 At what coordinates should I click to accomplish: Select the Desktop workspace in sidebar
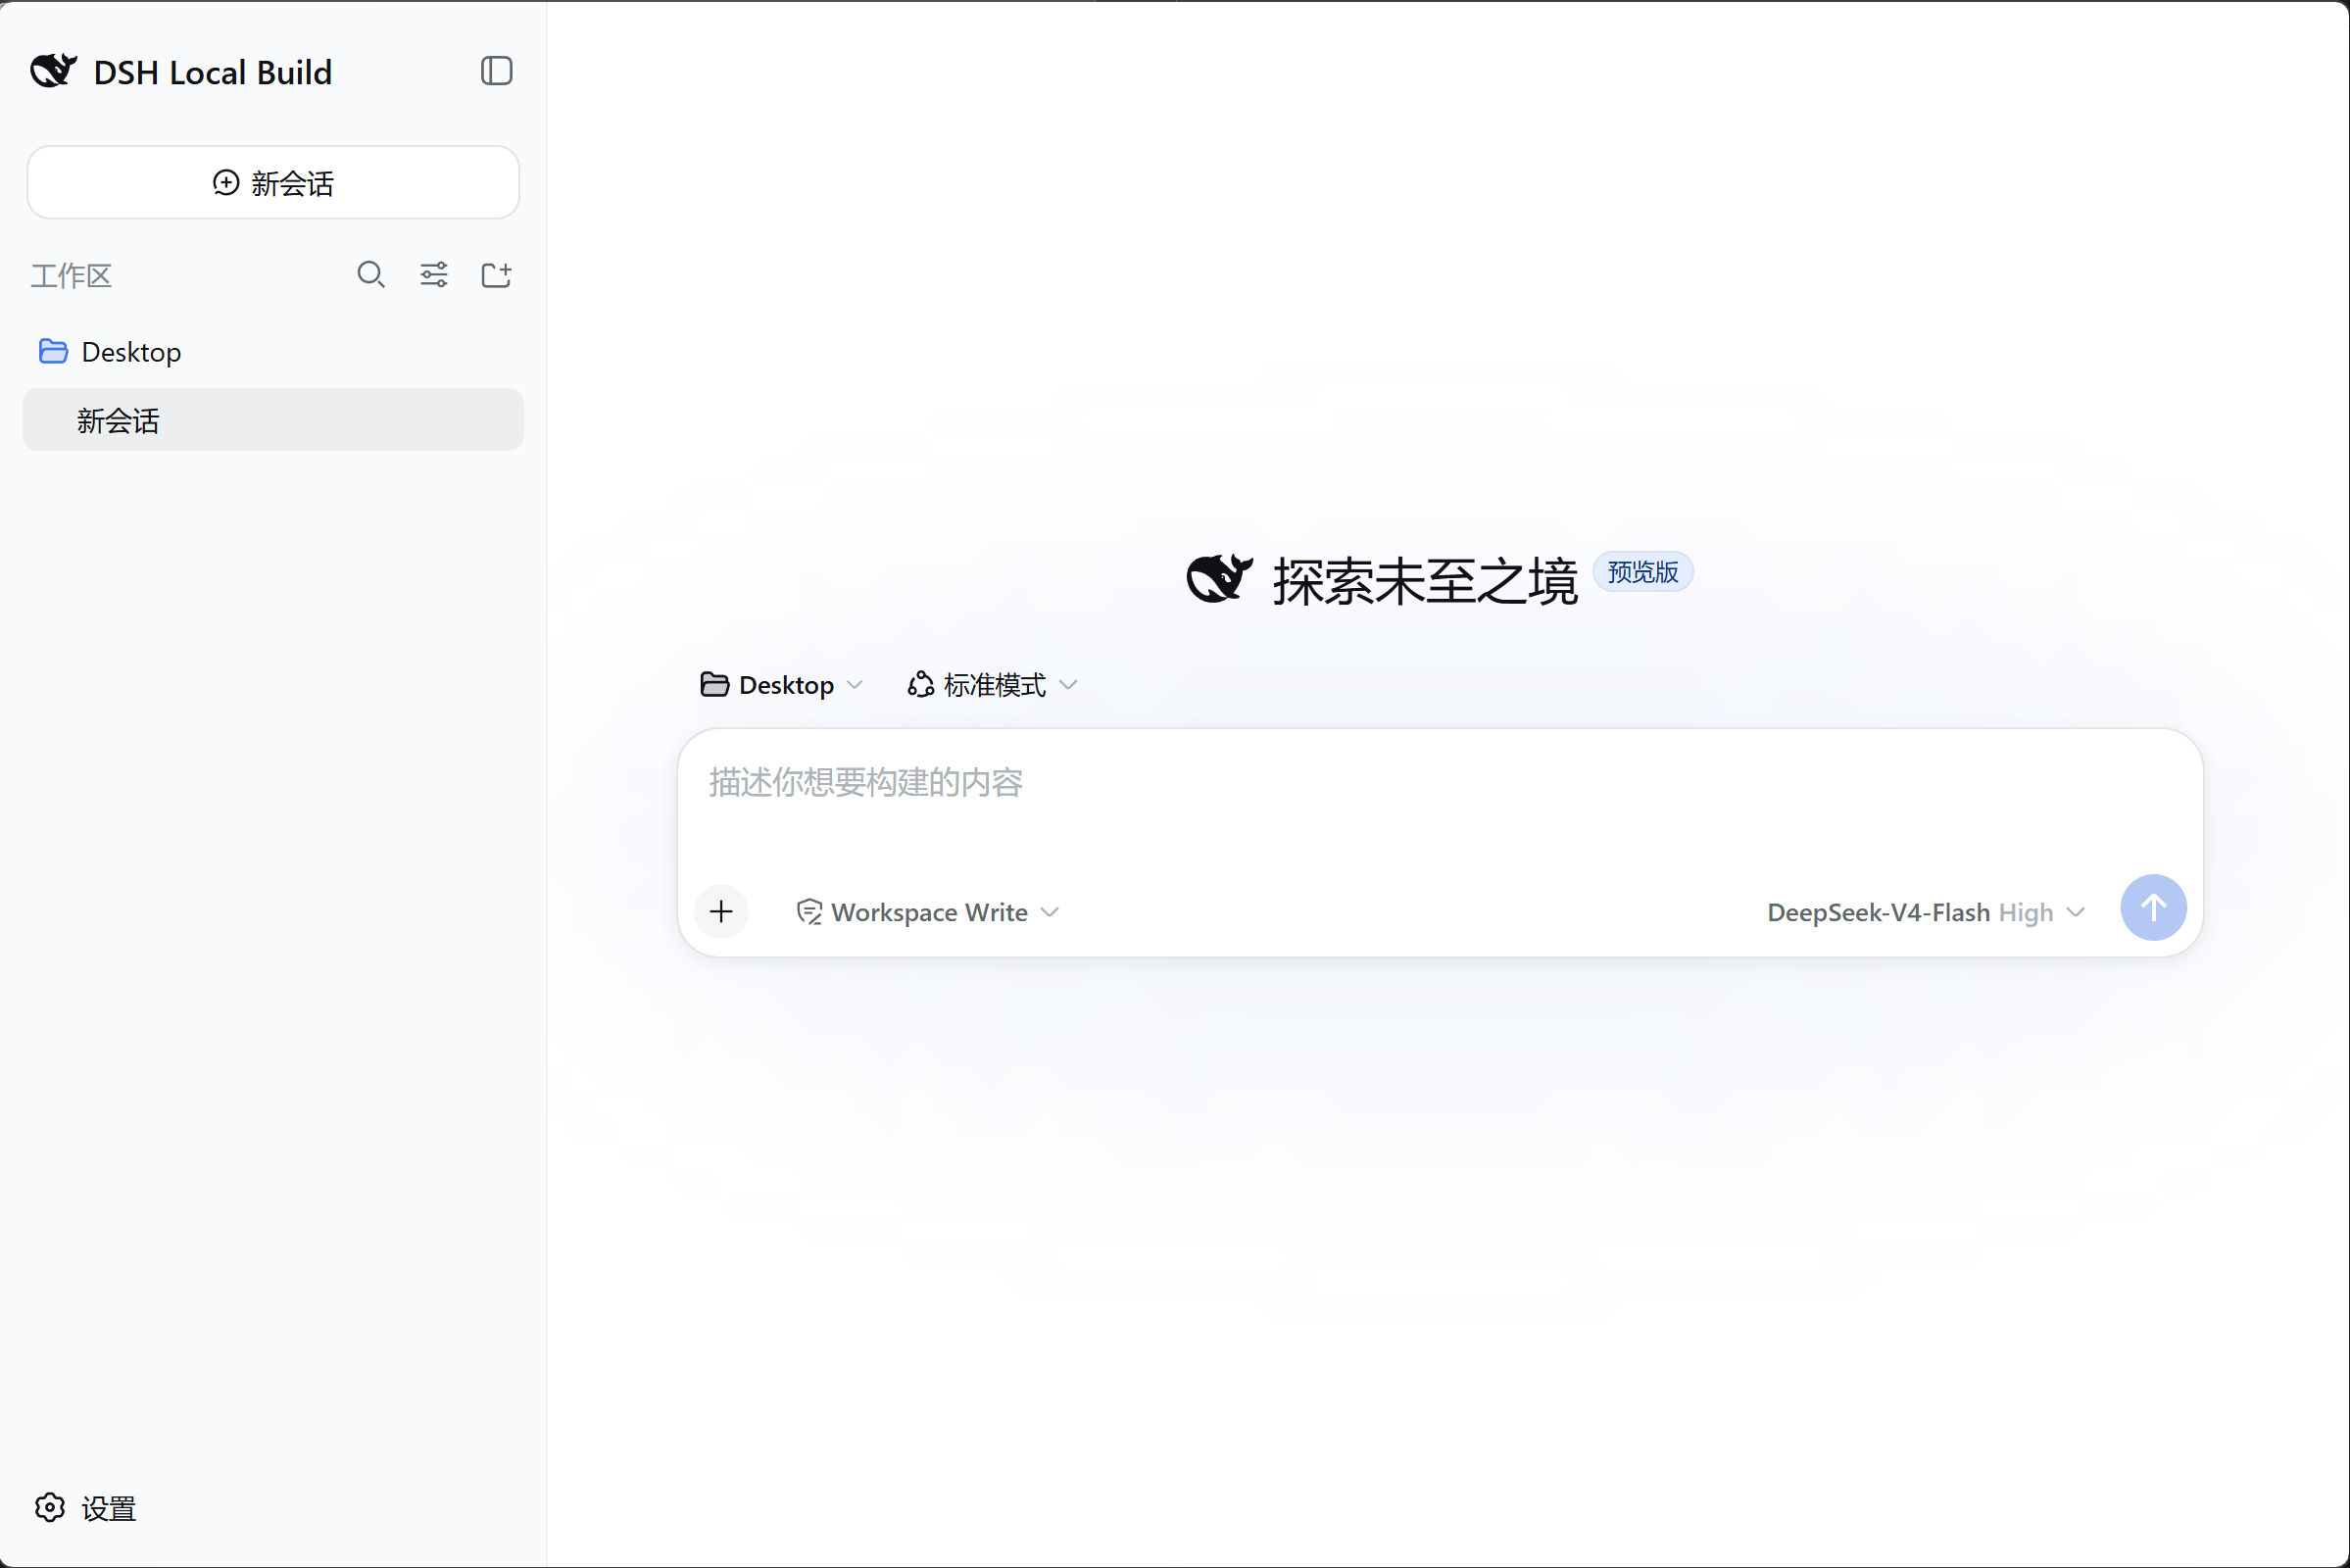click(x=273, y=352)
